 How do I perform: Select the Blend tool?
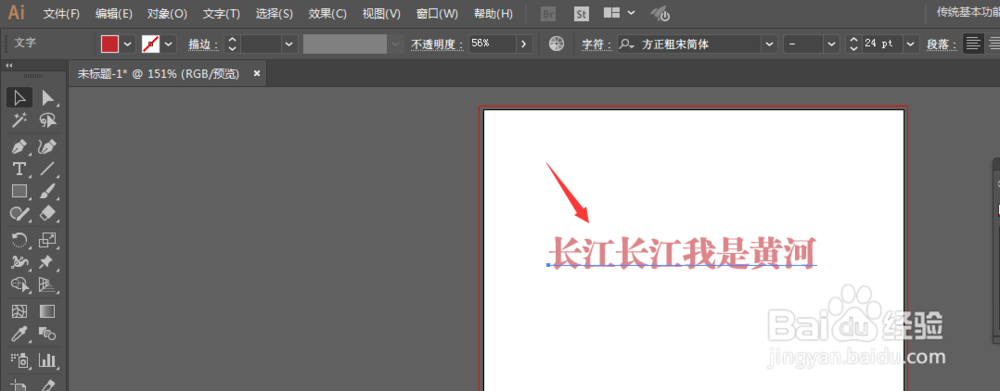pyautogui.click(x=48, y=333)
